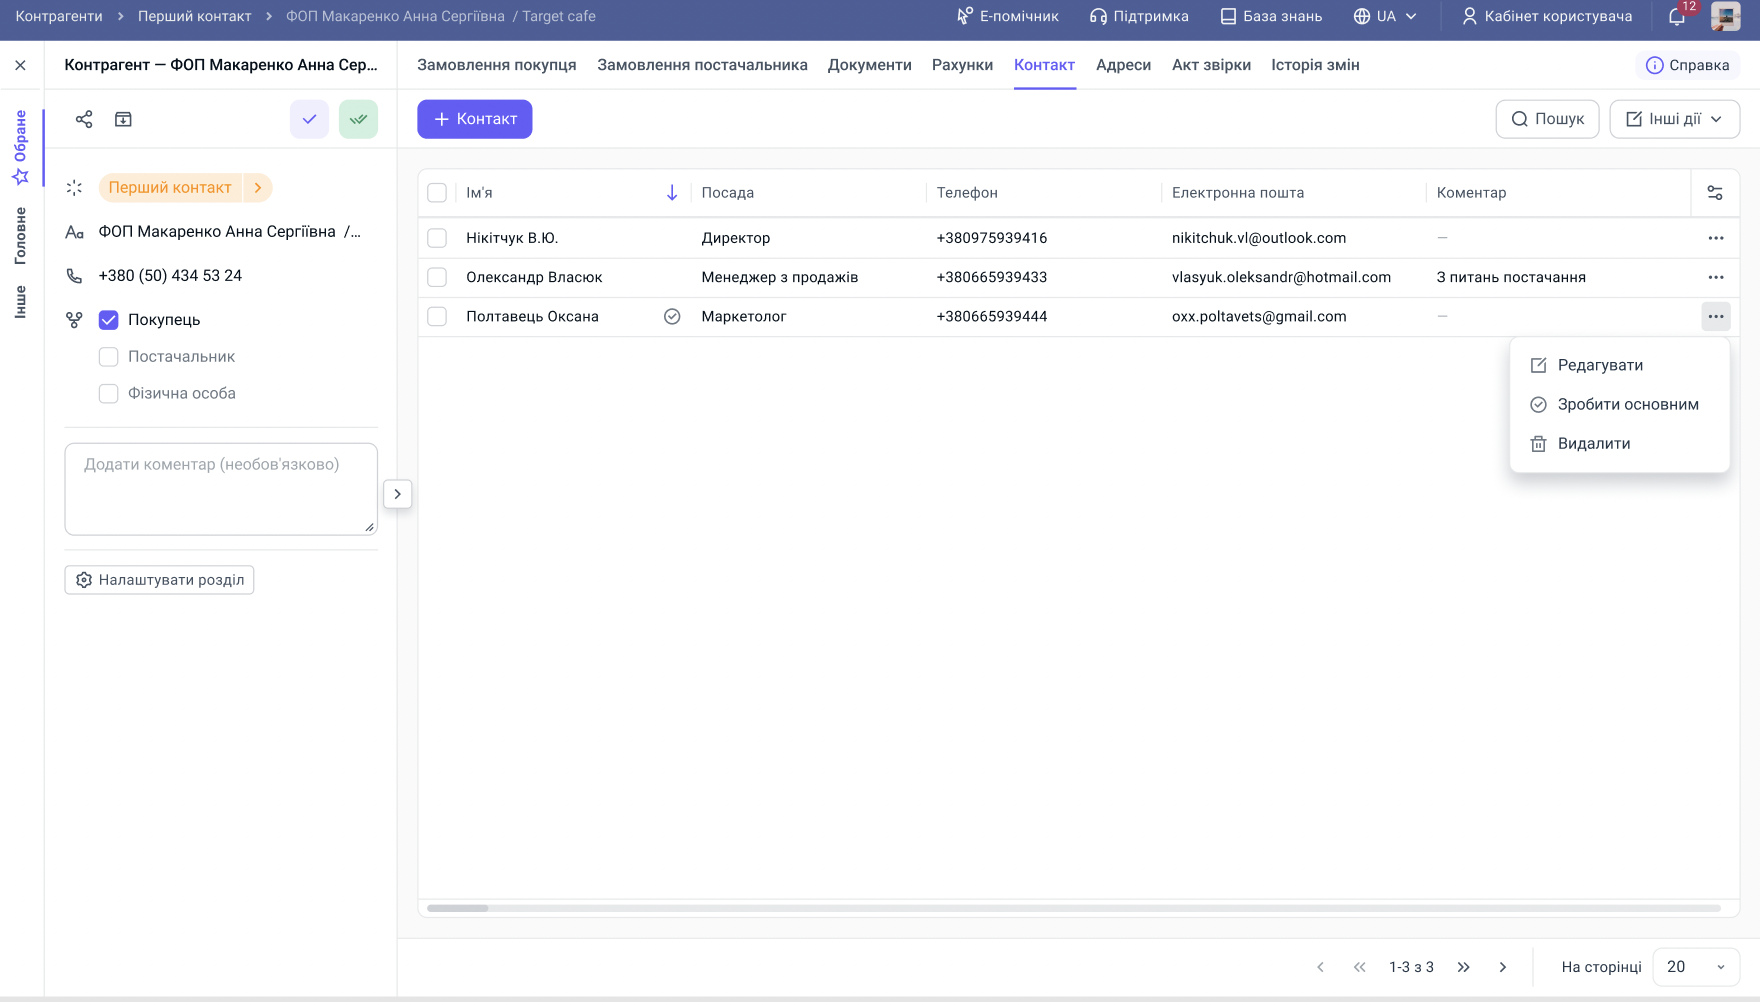Open three-dots menu for Нікітчук В.Ю. row

1716,238
